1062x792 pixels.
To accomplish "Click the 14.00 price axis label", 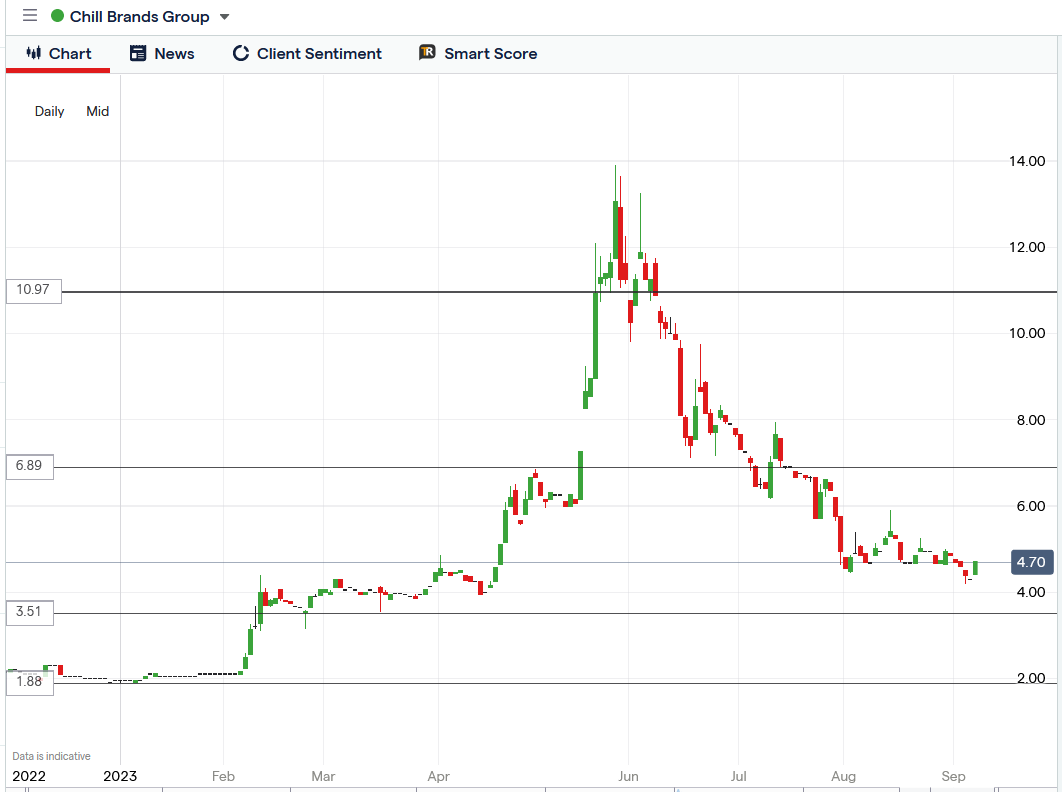I will (x=1027, y=161).
